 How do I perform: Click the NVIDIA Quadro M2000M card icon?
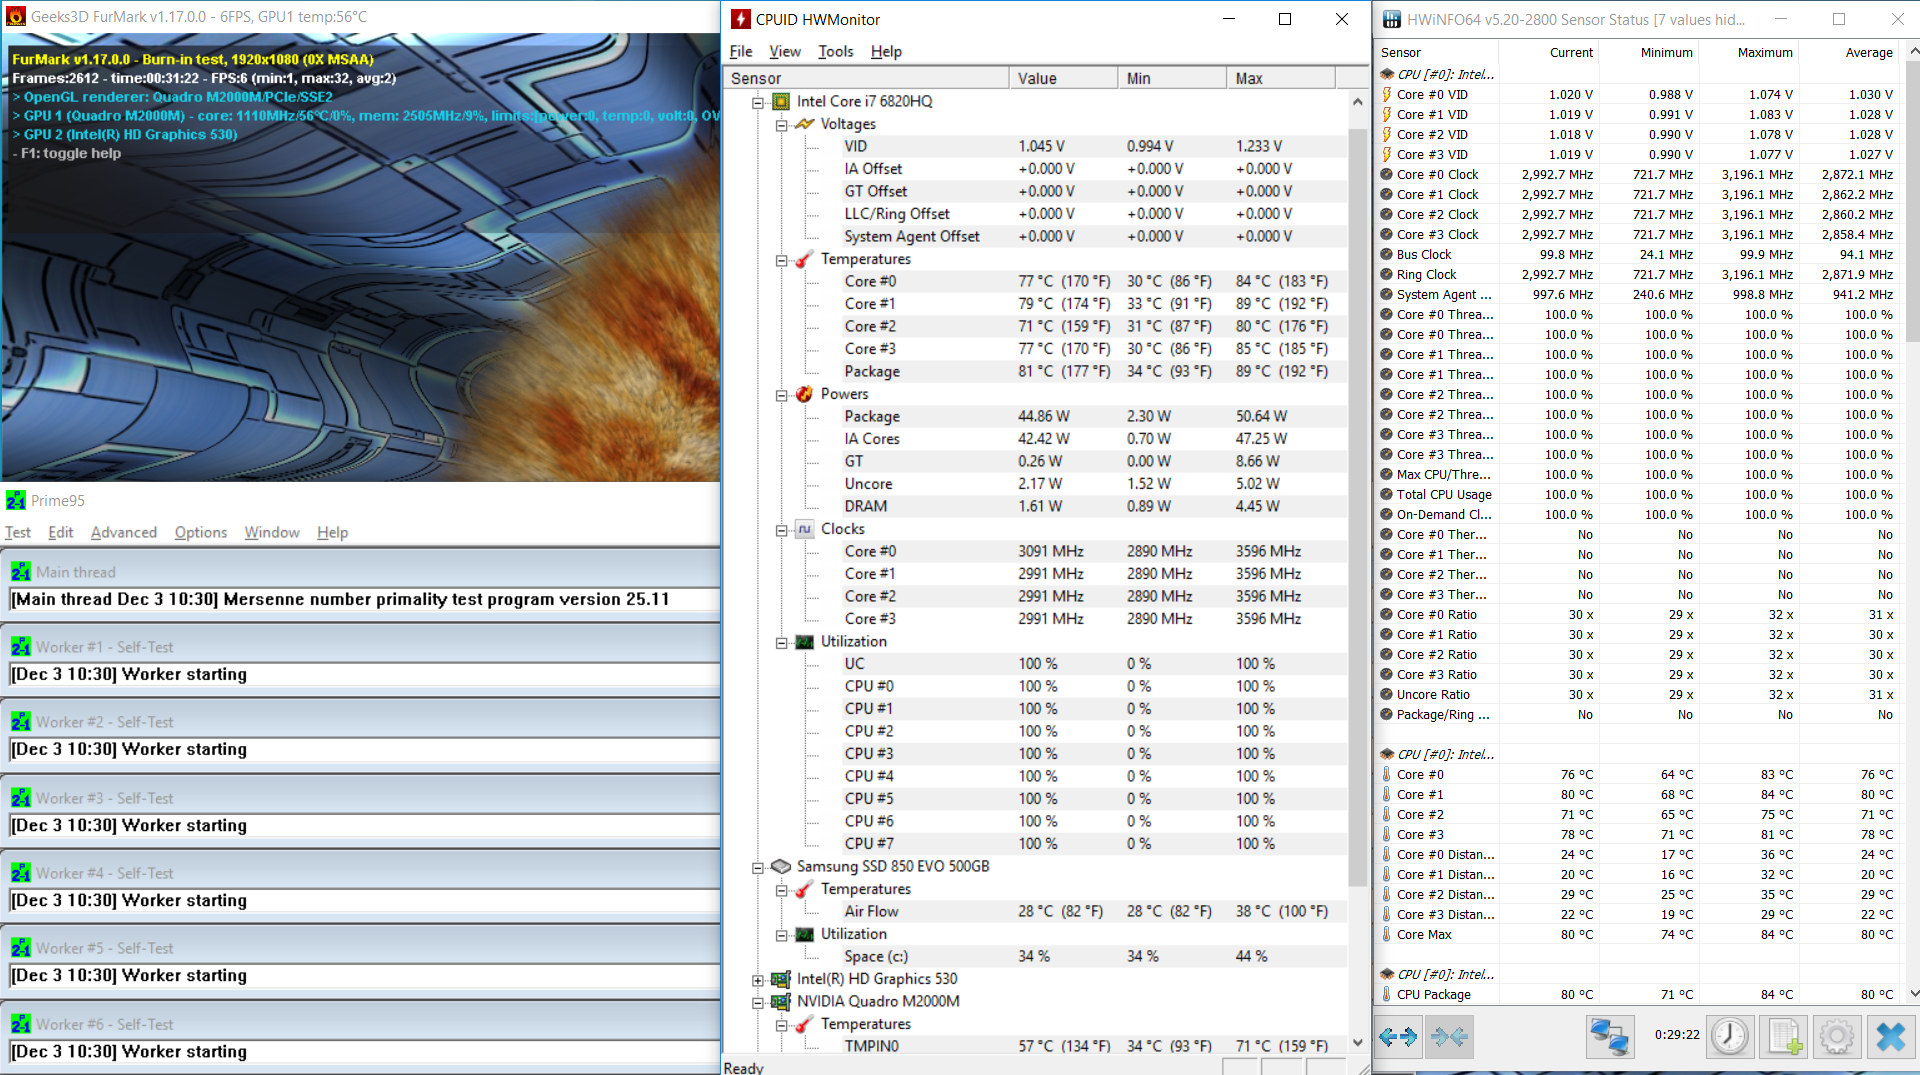[x=781, y=1001]
